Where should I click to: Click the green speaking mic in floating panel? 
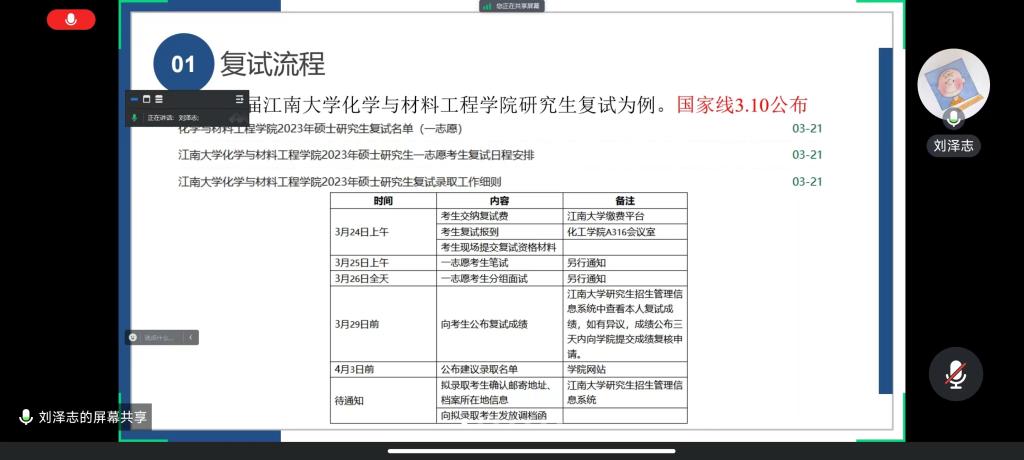click(x=134, y=117)
